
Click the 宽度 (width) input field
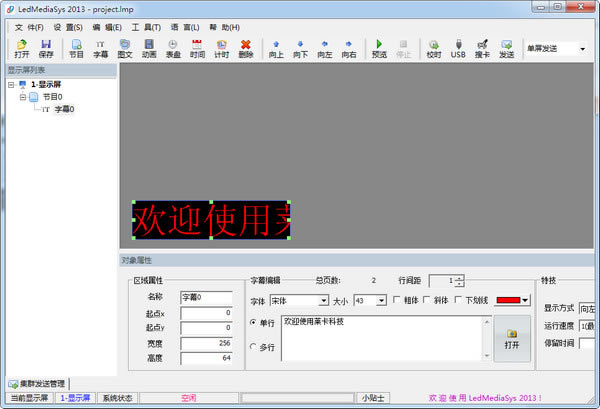[x=207, y=343]
